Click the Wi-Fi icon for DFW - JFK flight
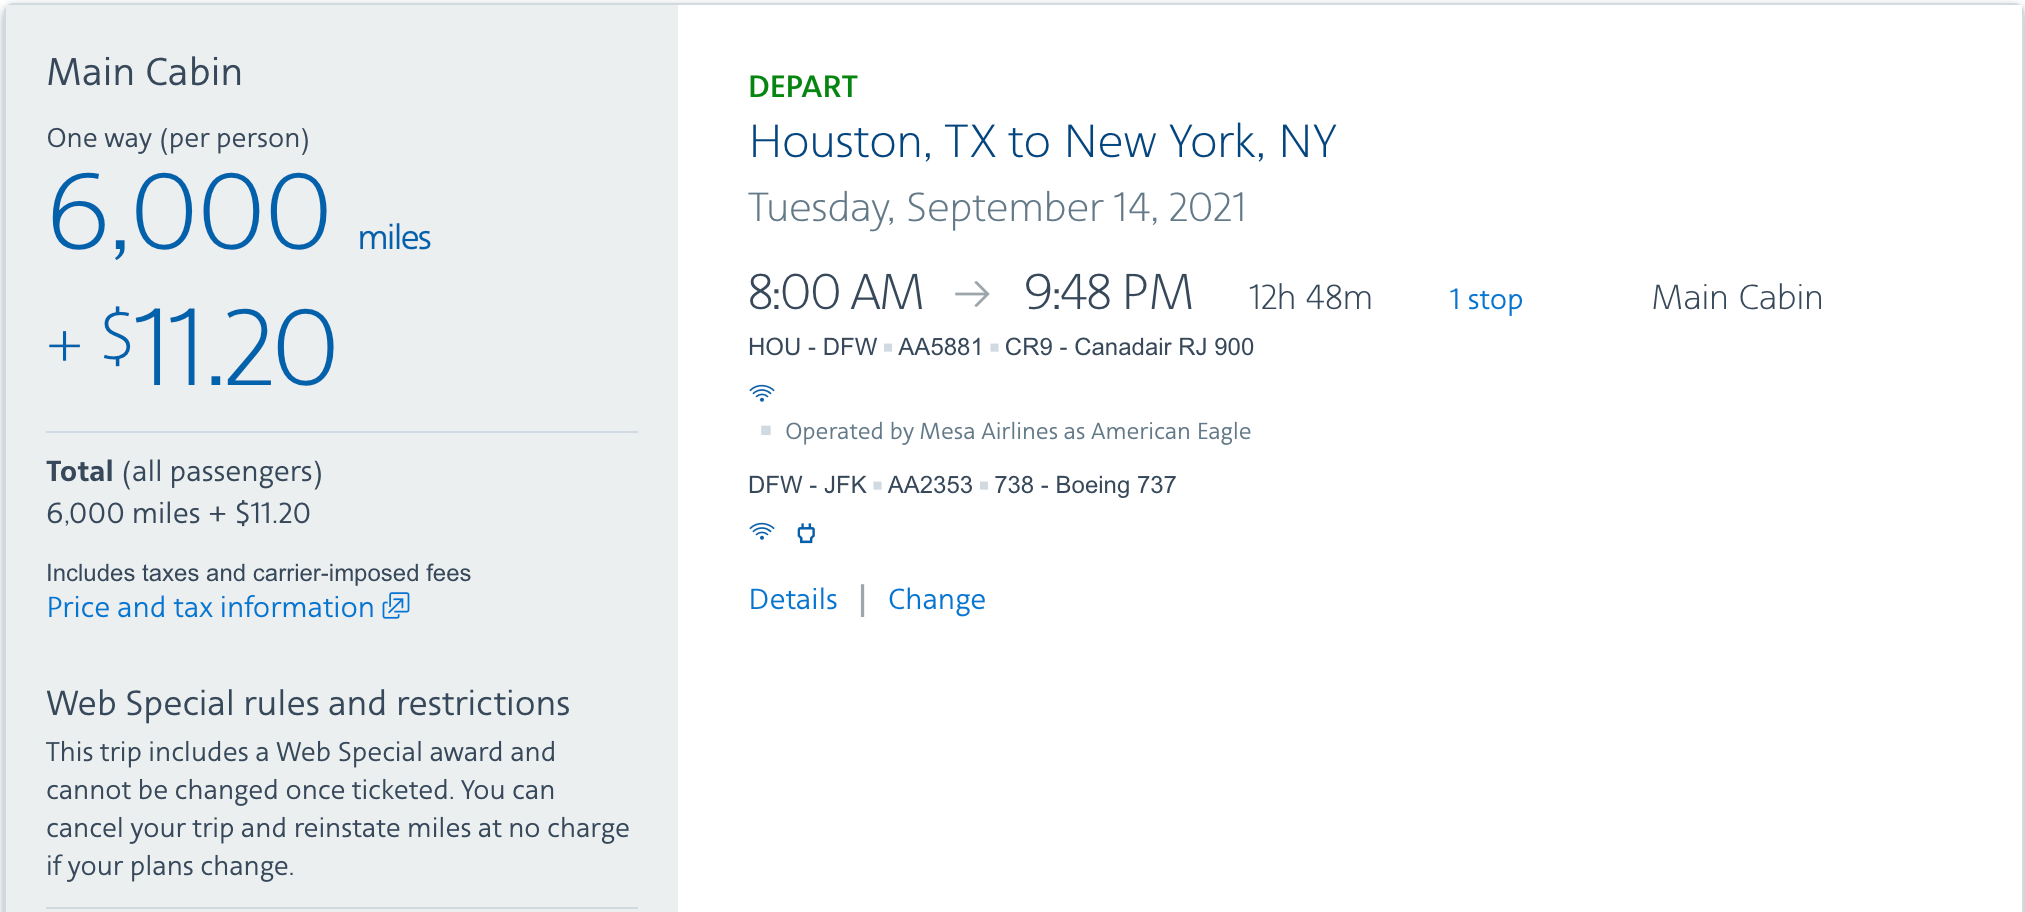This screenshot has height=912, width=2025. point(761,532)
